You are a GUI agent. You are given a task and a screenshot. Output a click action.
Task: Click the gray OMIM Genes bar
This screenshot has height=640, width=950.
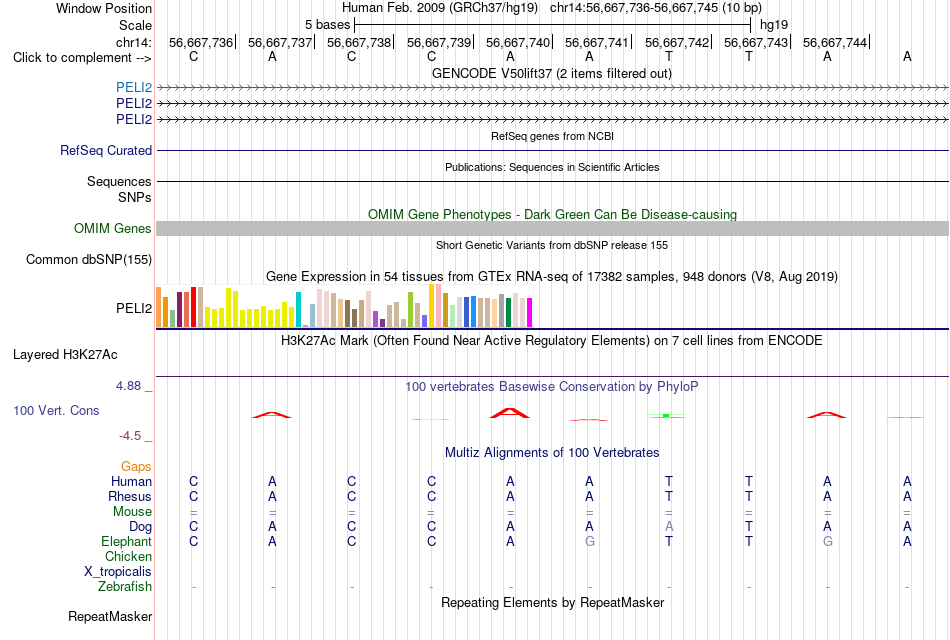552,228
